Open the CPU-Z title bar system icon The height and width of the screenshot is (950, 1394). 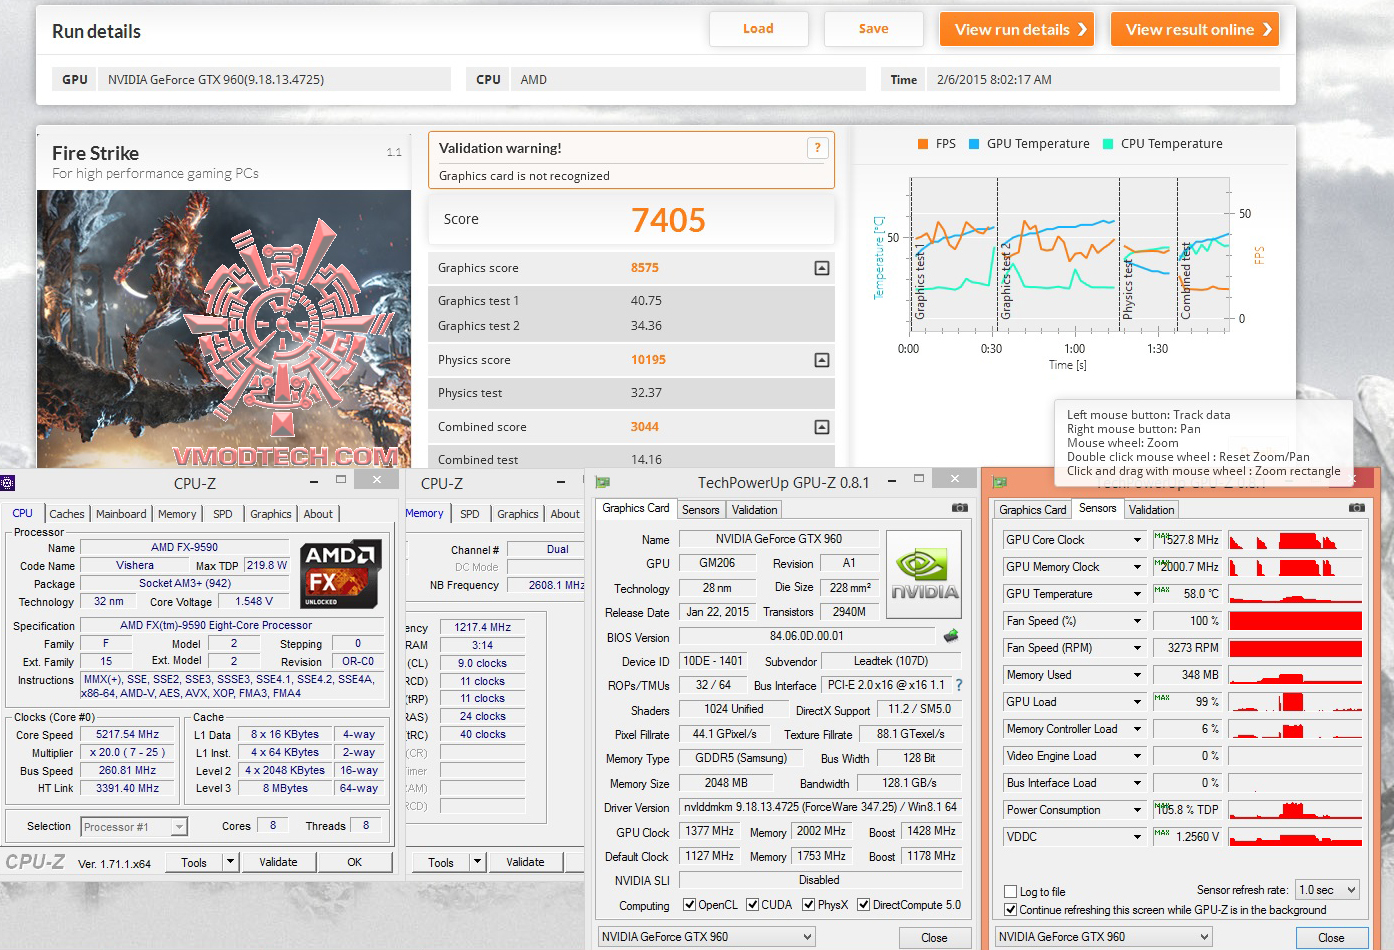coord(8,483)
